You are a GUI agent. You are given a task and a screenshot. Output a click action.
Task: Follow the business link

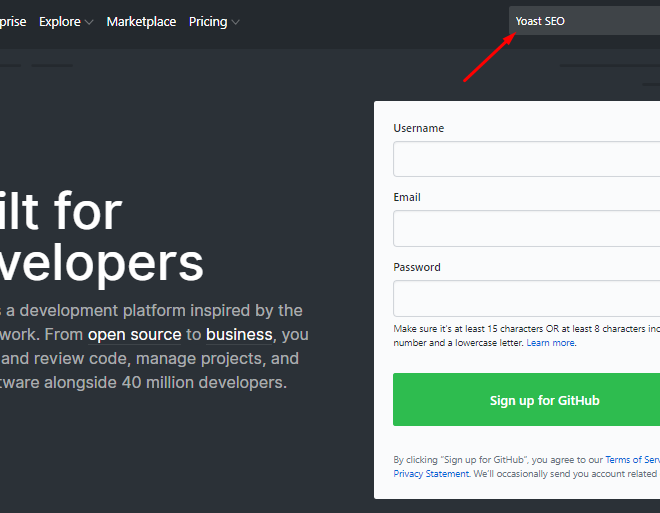239,335
